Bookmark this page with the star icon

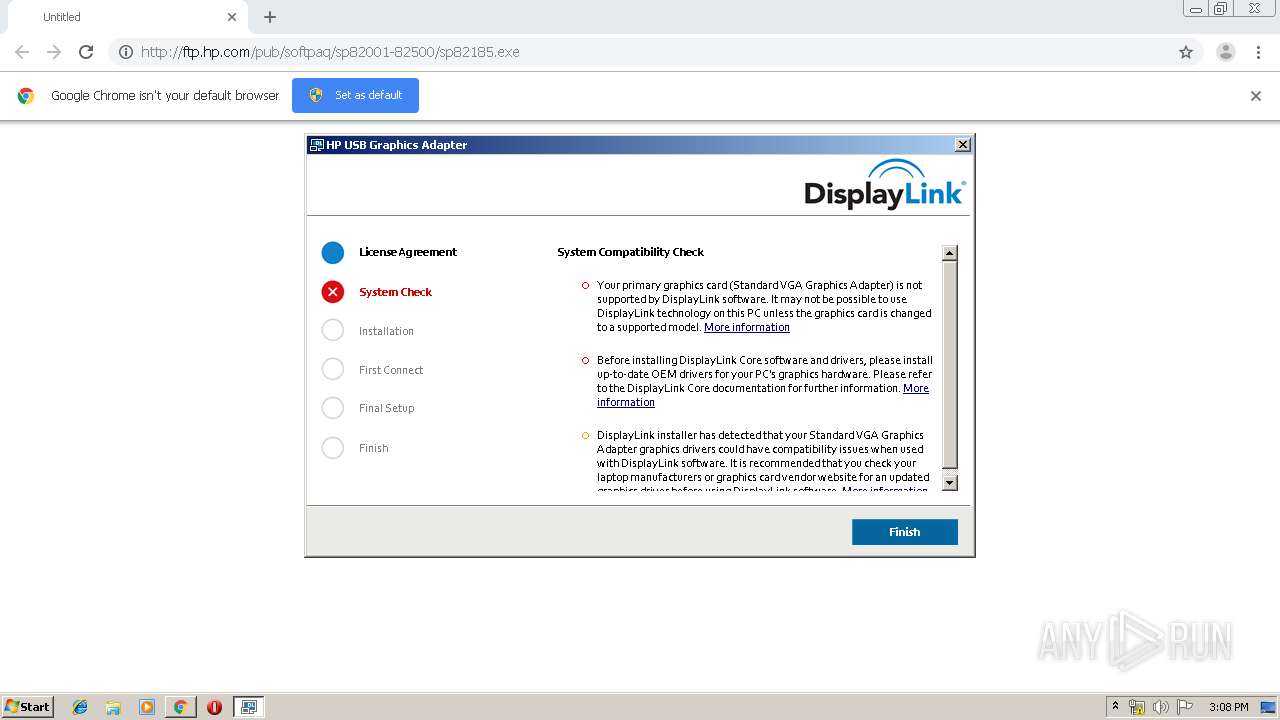point(1186,52)
